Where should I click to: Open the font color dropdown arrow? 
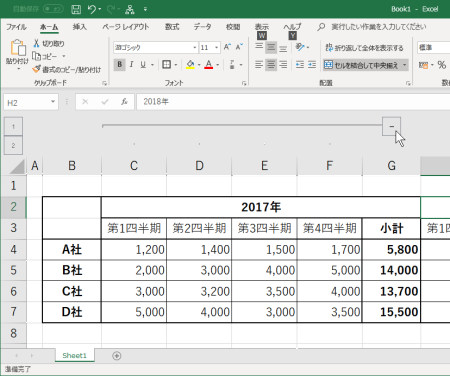pos(218,65)
